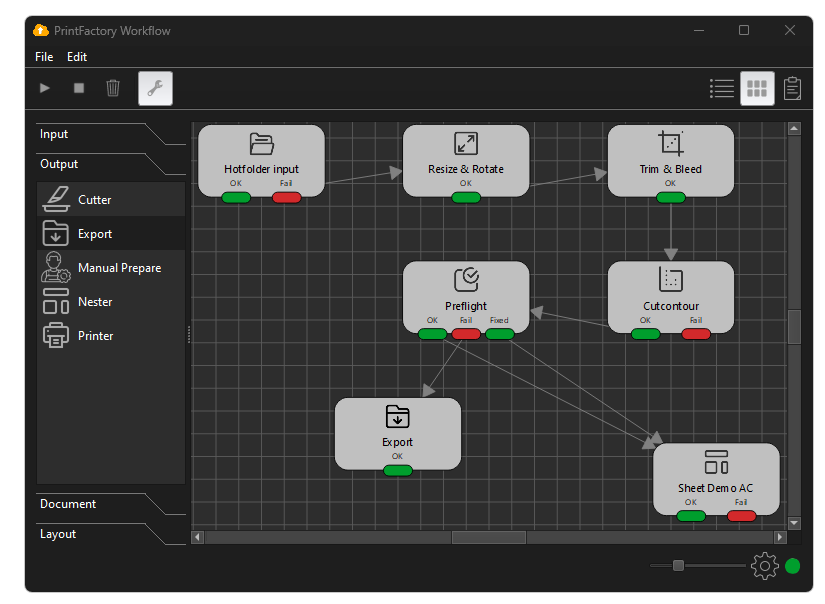Image resolution: width=825 pixels, height=604 pixels.
Task: Click the Hotfolder input OK connector
Action: click(x=236, y=198)
